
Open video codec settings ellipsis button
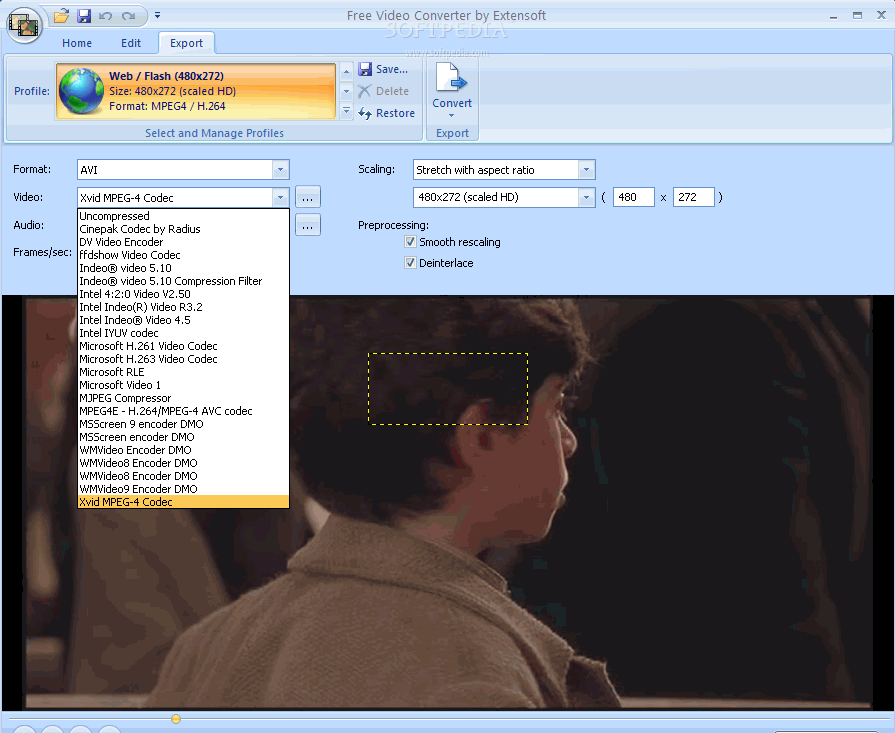(308, 198)
